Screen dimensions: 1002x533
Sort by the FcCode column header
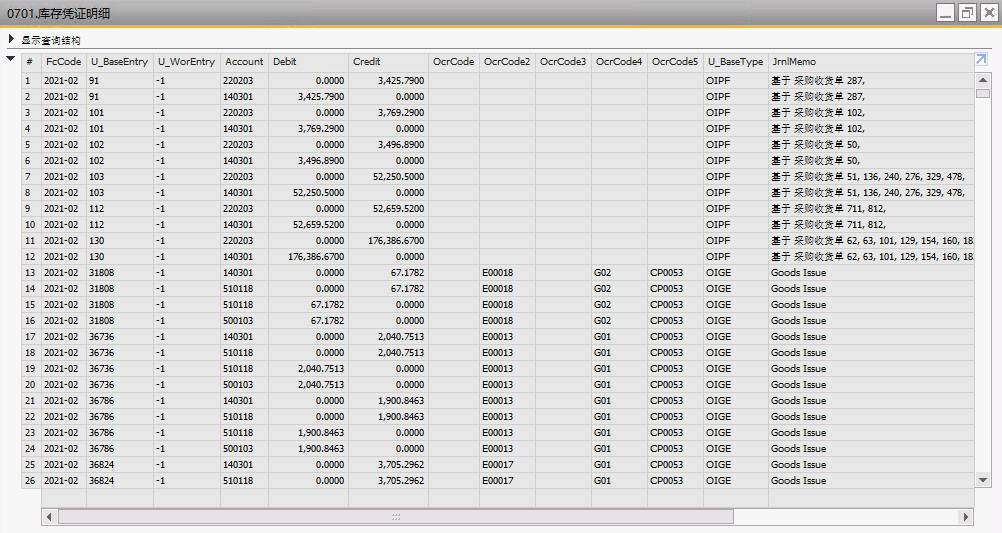tap(64, 62)
